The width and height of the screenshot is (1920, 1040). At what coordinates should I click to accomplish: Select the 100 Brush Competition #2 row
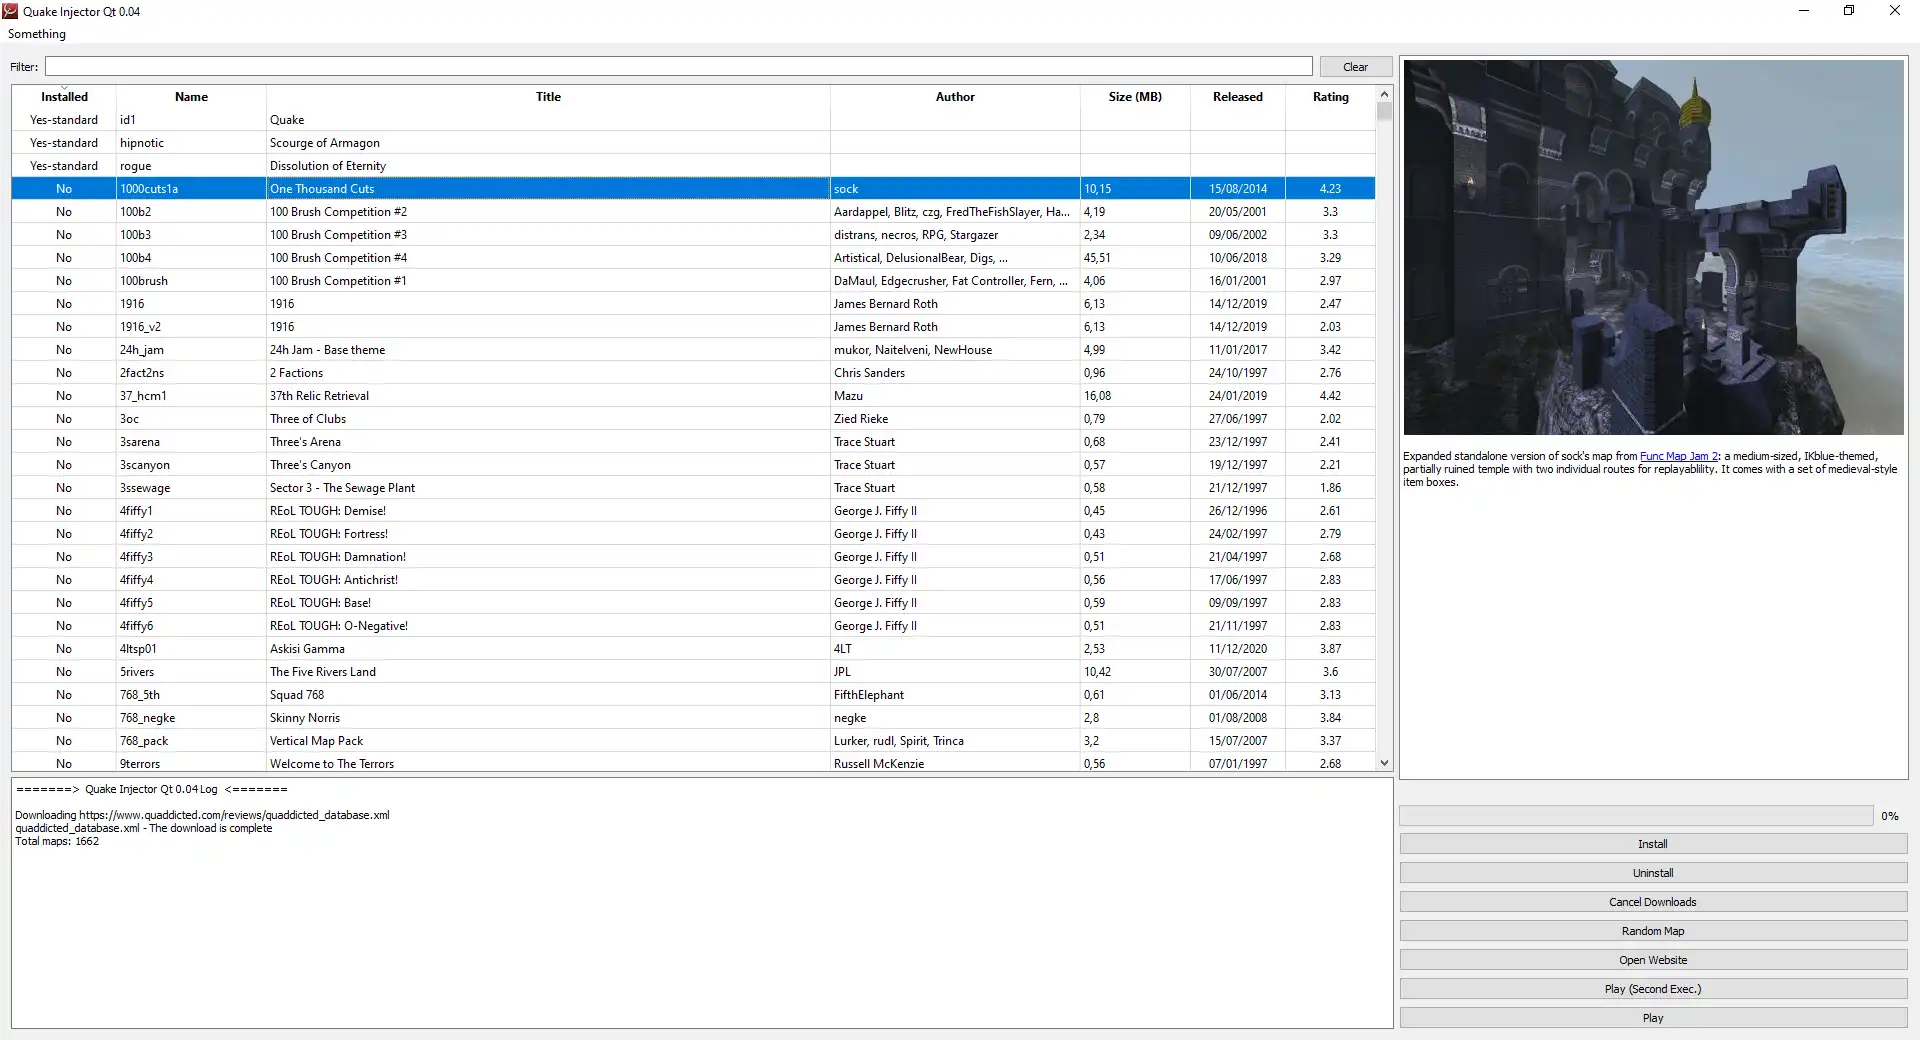[693, 212]
